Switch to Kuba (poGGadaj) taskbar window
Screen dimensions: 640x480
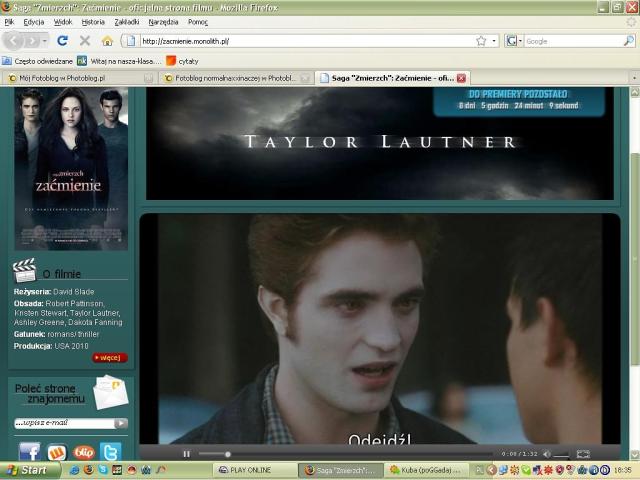[x=426, y=470]
